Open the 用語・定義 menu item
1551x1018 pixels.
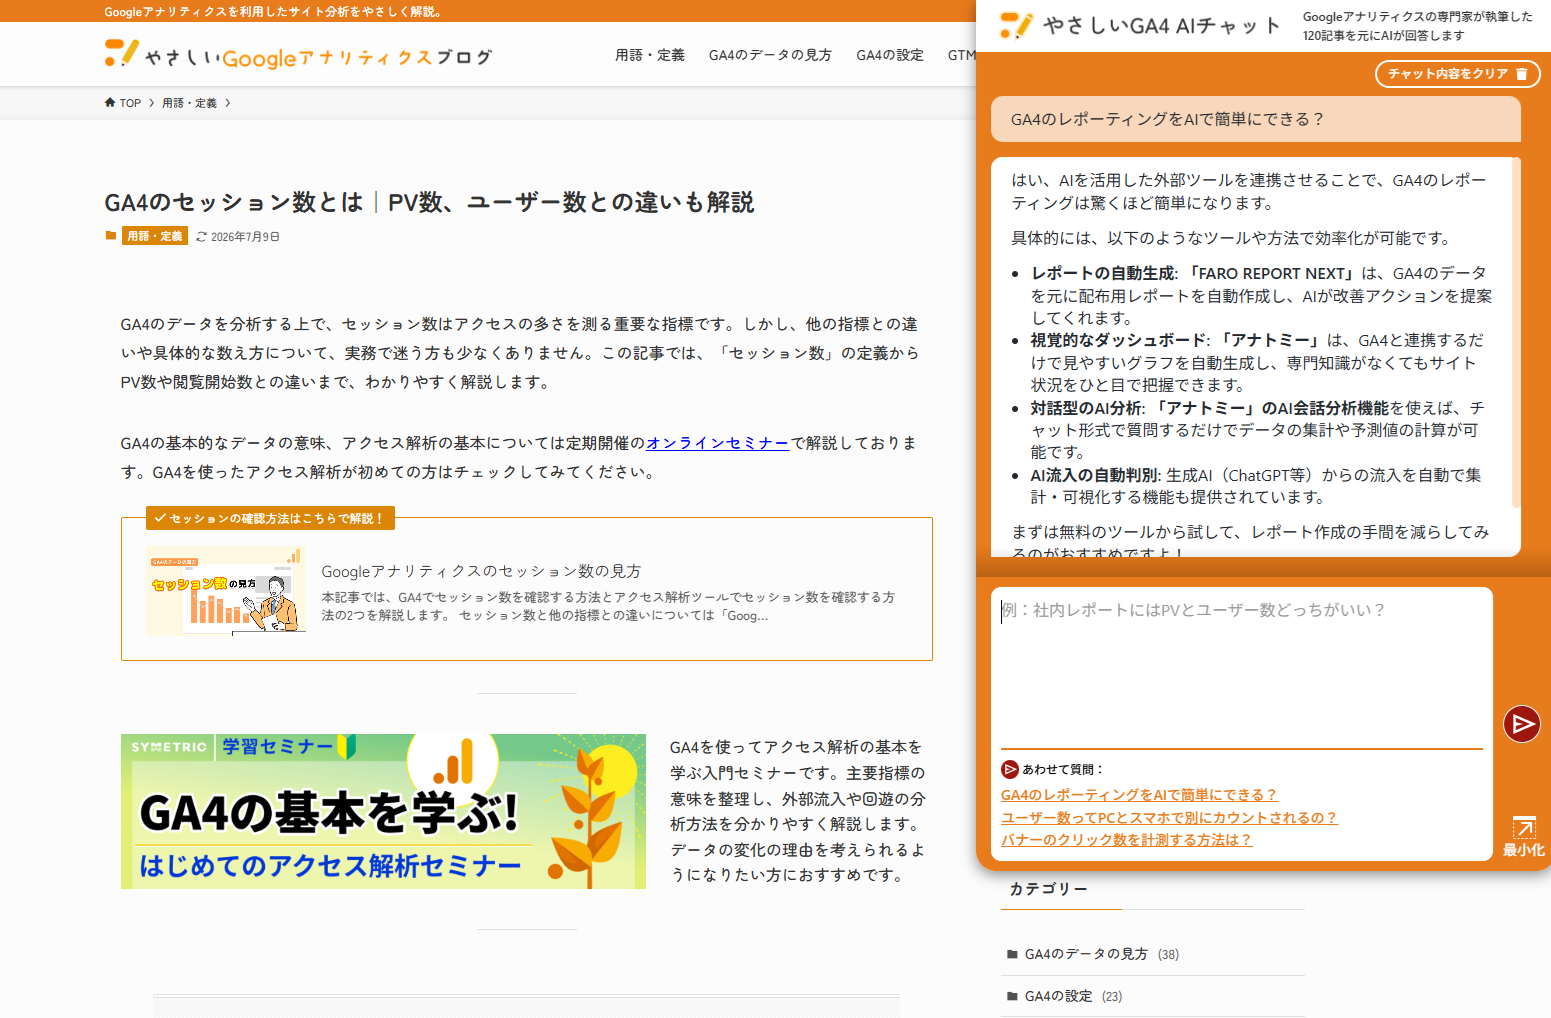pyautogui.click(x=650, y=55)
